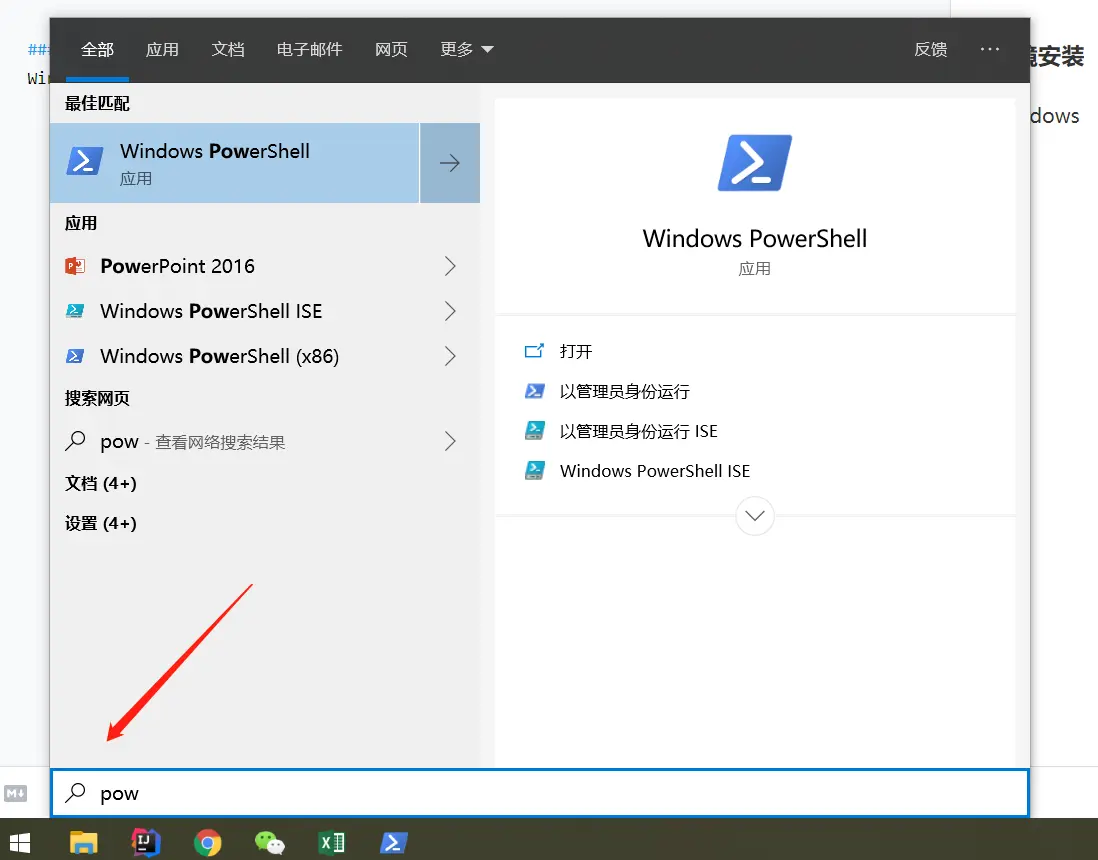Switch to the 应用 filter tab
This screenshot has width=1098, height=860.
pyautogui.click(x=162, y=50)
